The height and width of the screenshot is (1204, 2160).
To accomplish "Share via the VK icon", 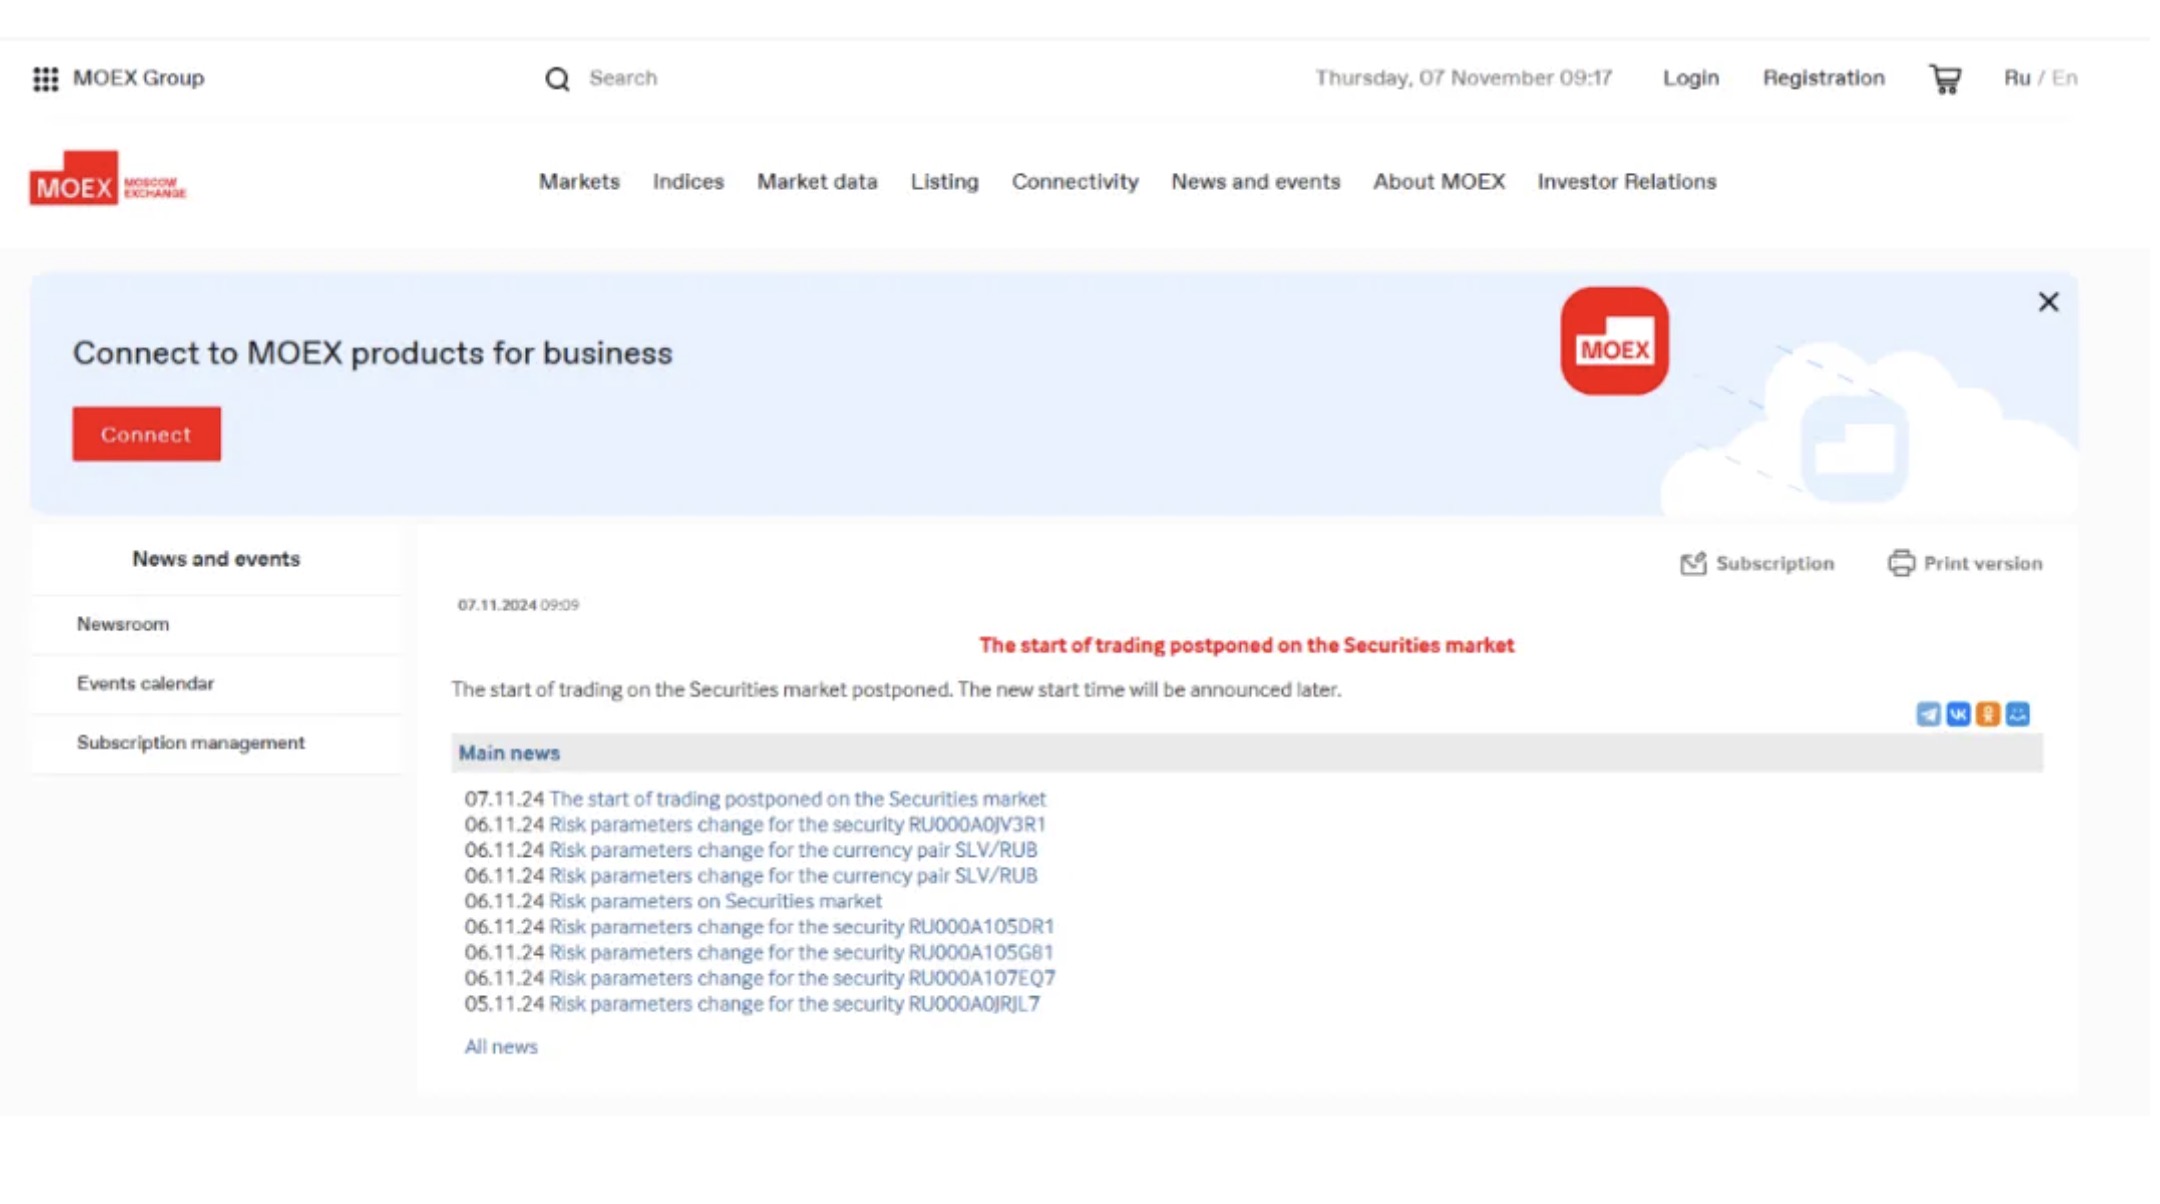I will (1958, 714).
